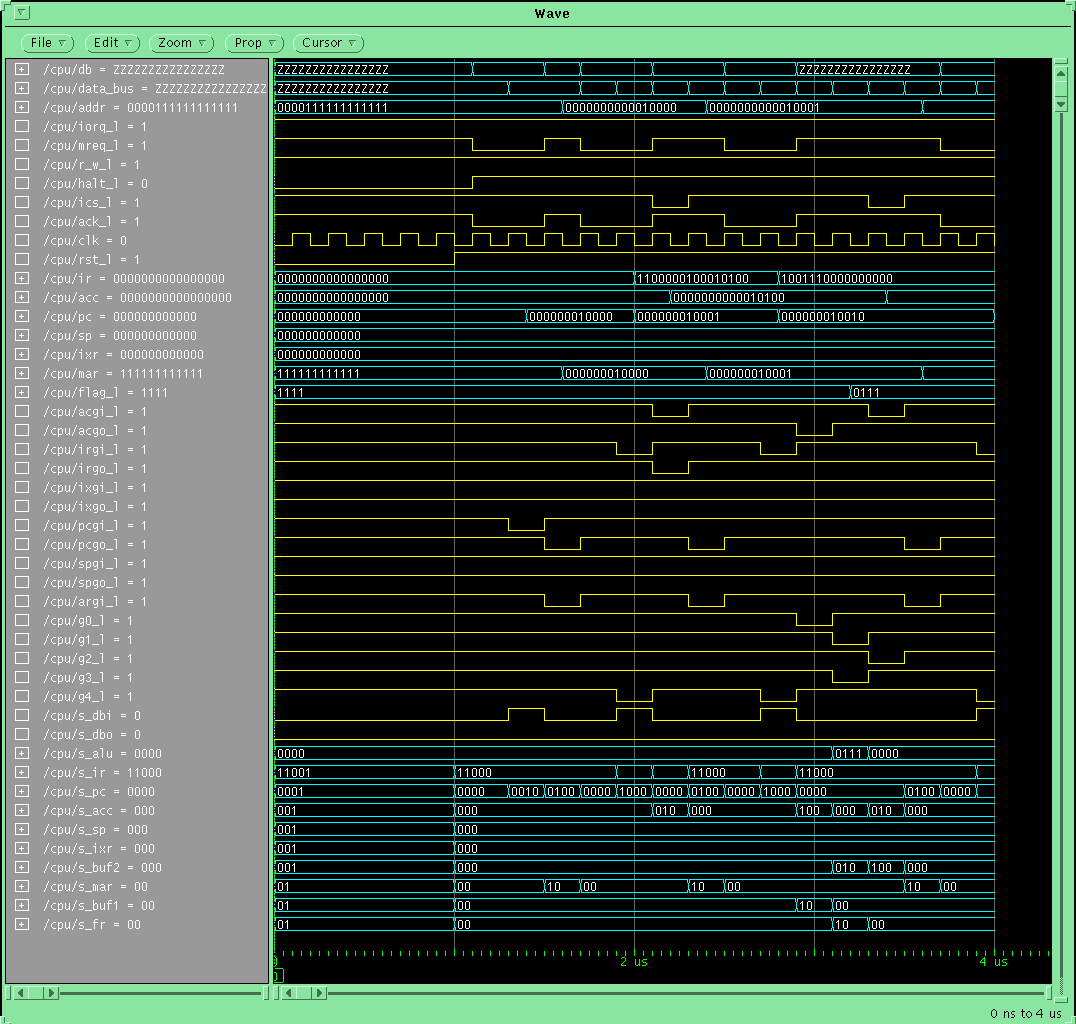Click the signal list horizontal scrollbar track
Screen dimensions: 1076x1024
click(x=161, y=993)
